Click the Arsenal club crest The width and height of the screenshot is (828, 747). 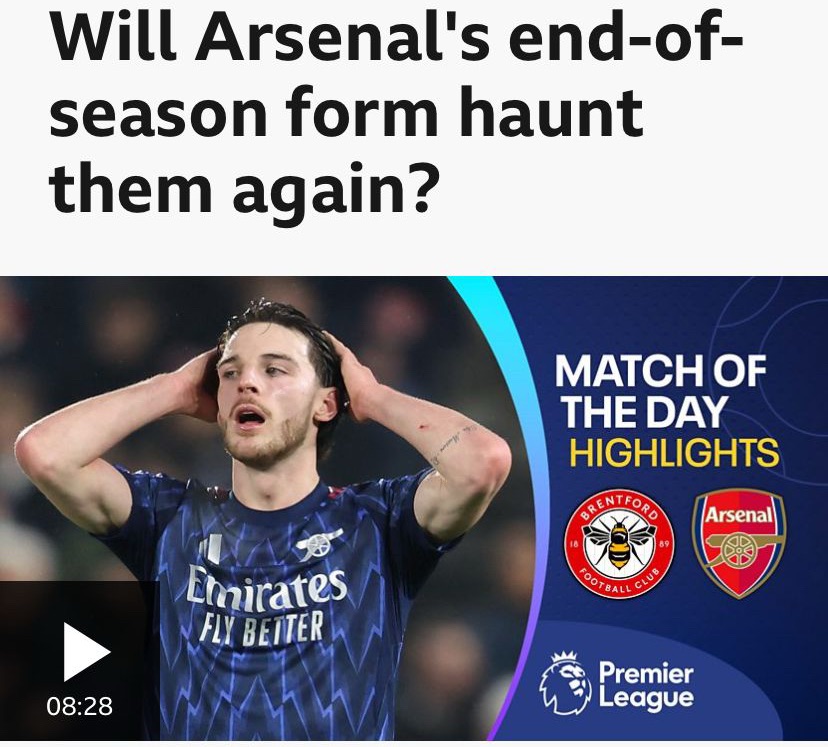[x=739, y=543]
